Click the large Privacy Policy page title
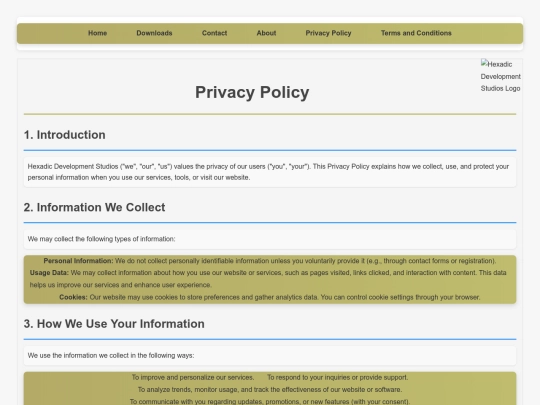 click(x=252, y=92)
